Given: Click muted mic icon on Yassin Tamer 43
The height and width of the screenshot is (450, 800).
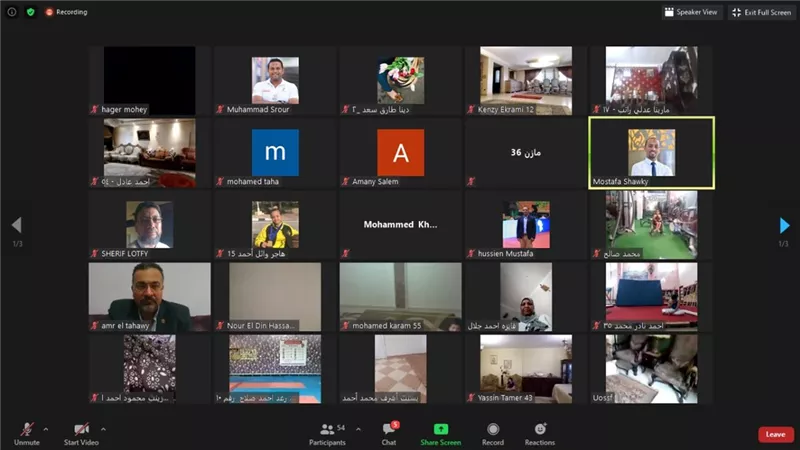Looking at the screenshot, I should tap(471, 397).
